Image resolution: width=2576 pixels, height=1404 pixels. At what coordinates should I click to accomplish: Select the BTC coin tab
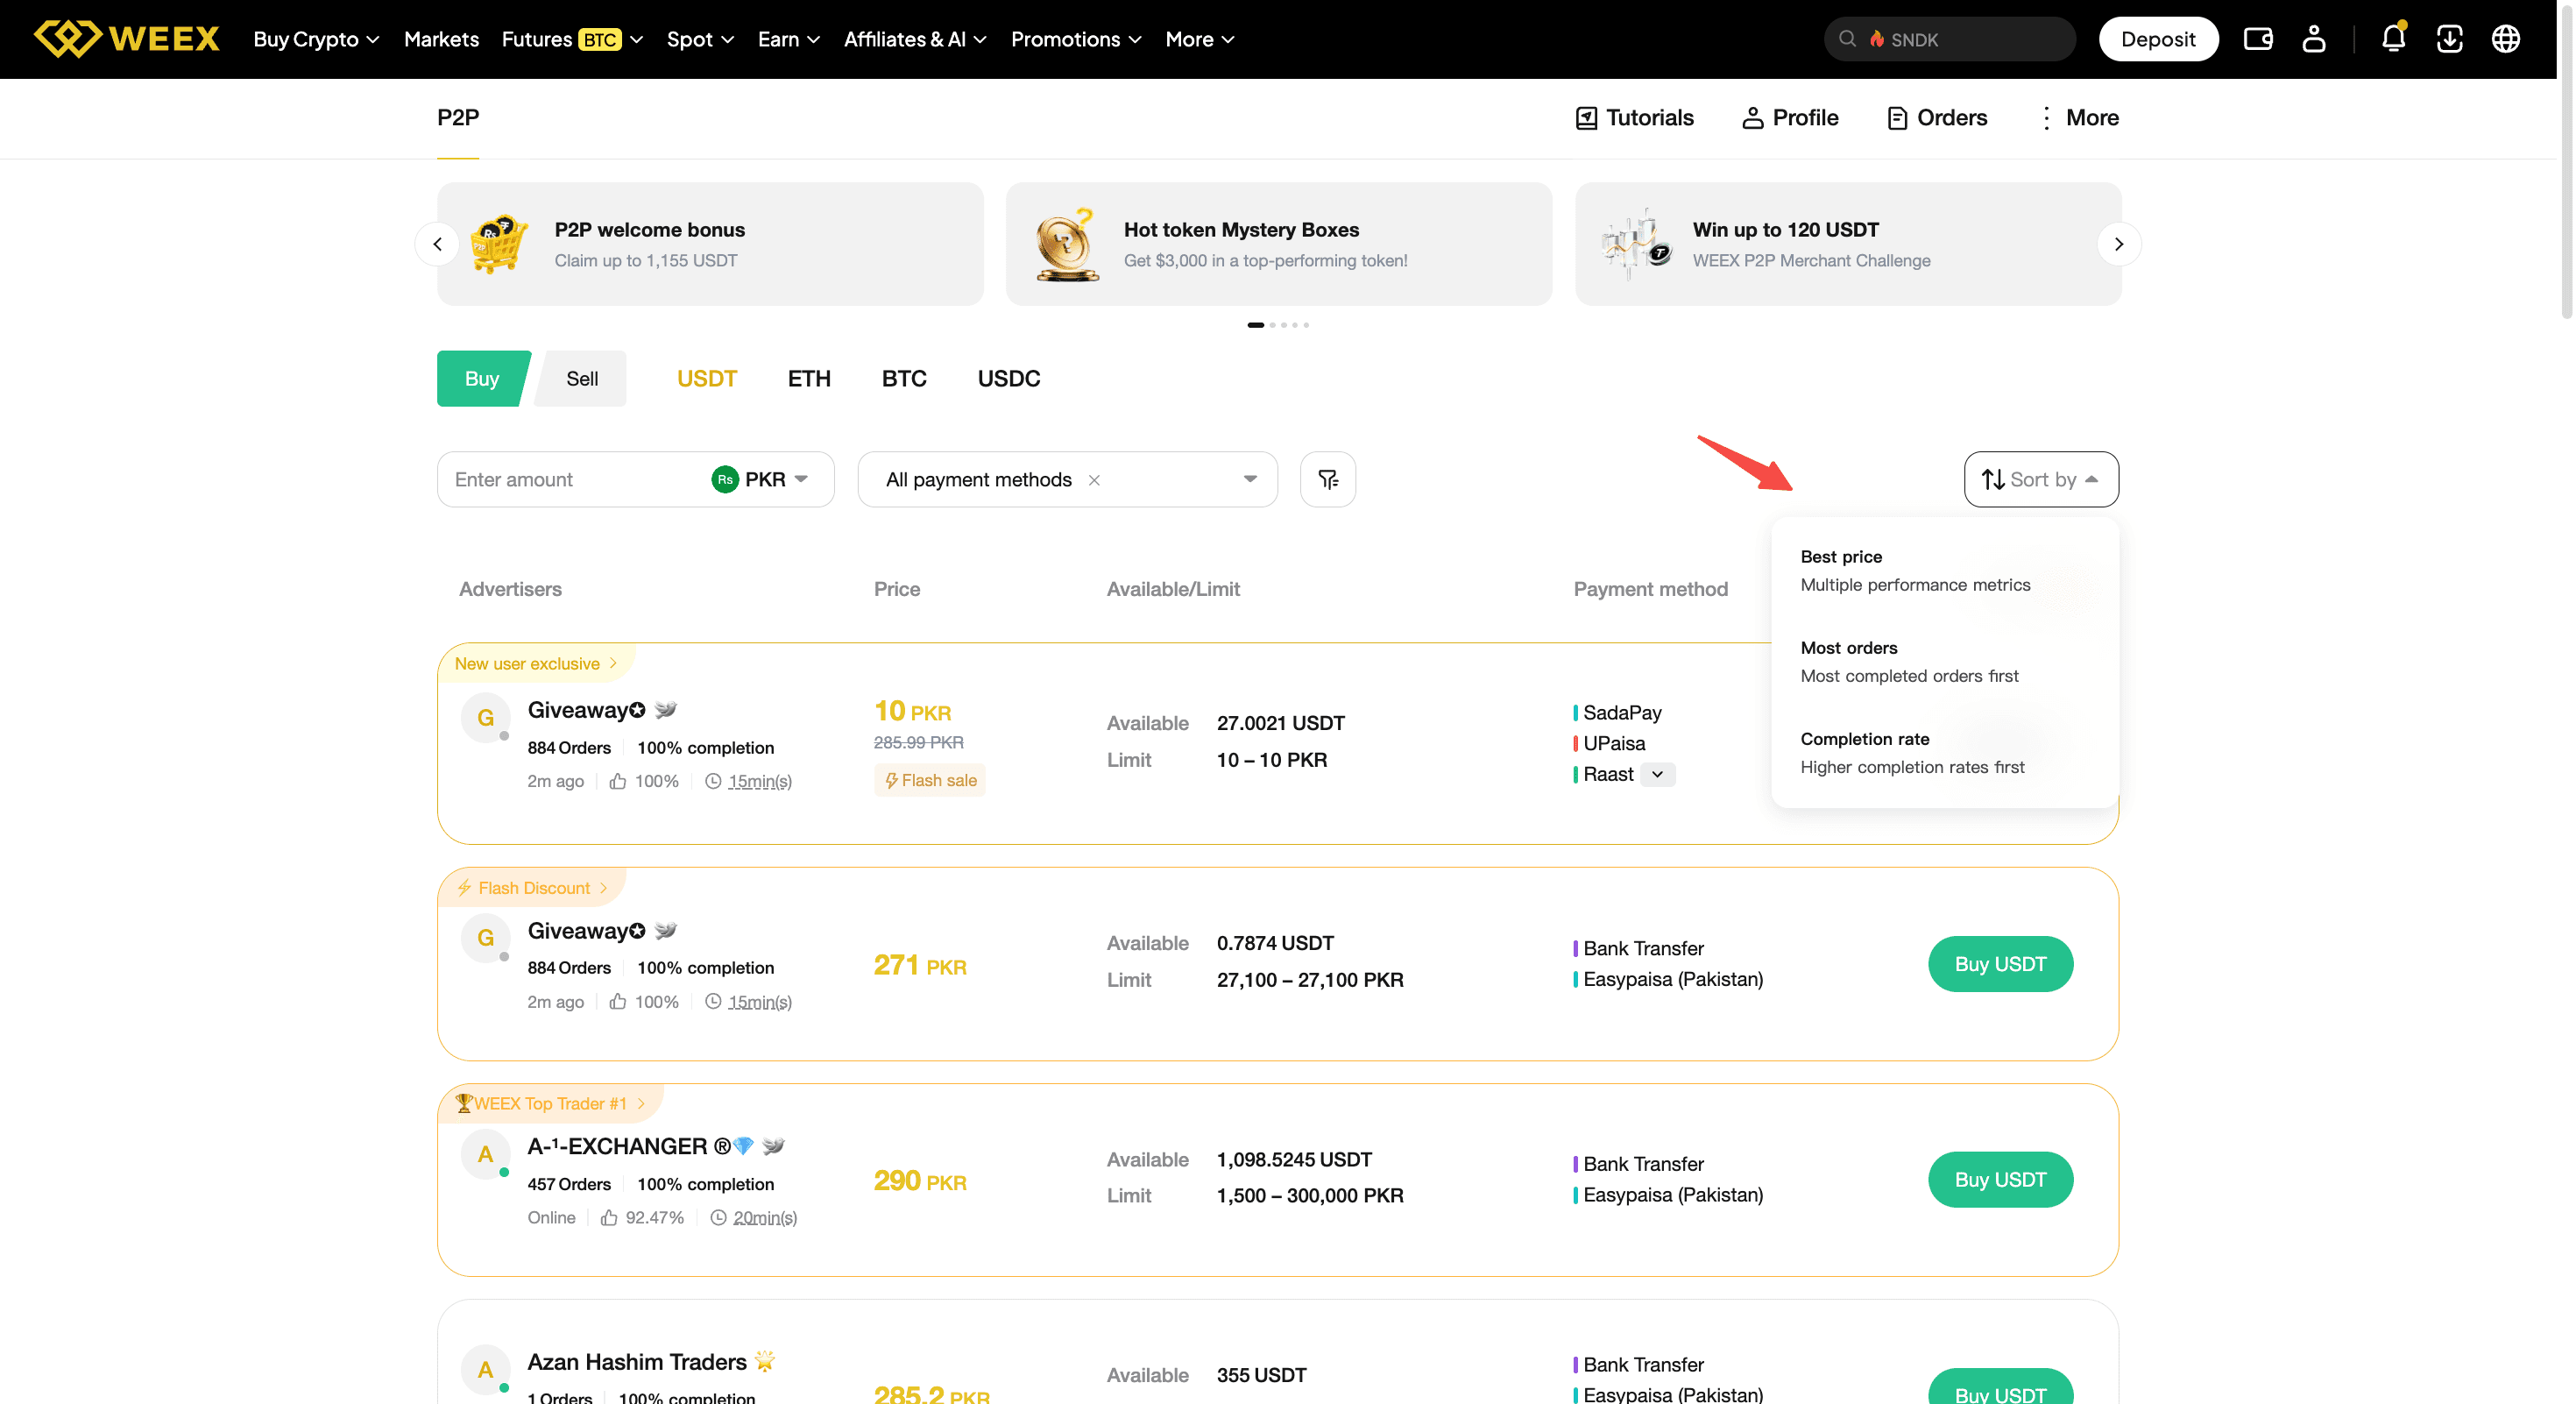[x=904, y=378]
